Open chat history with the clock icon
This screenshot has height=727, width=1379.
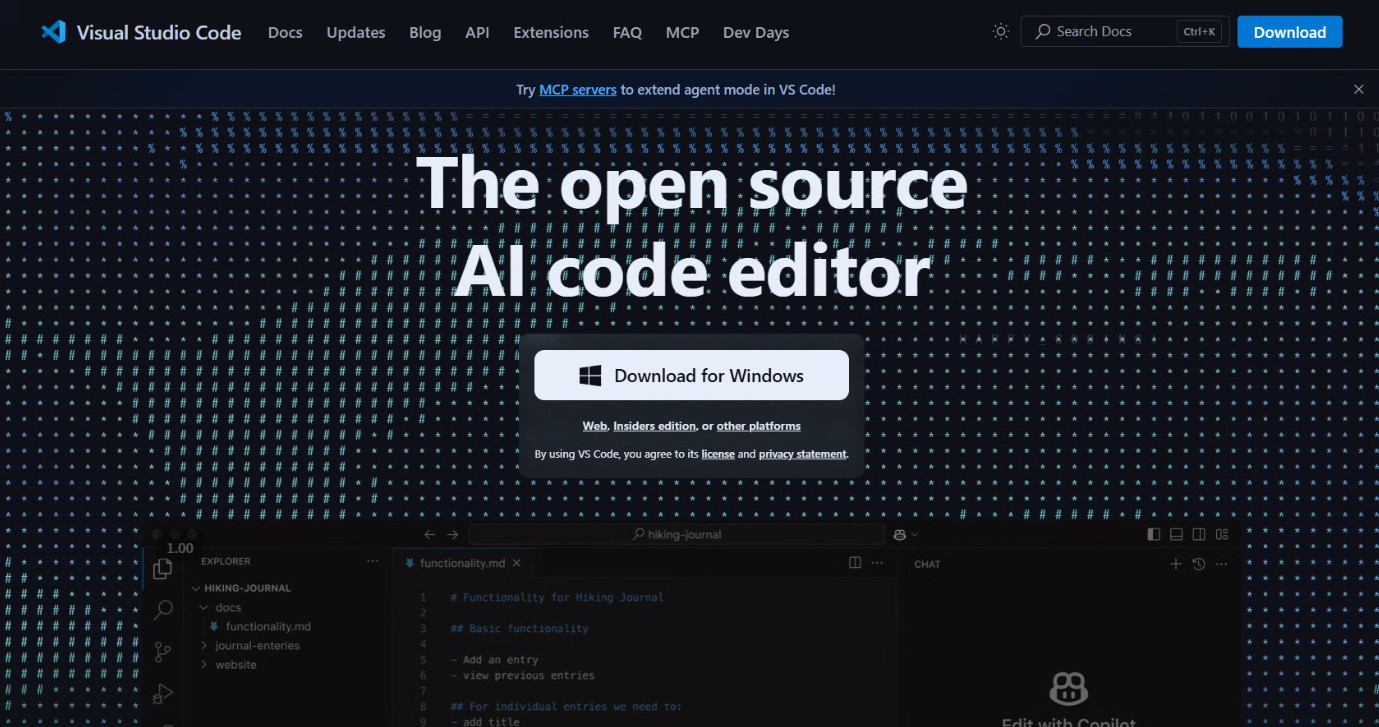(x=1199, y=564)
